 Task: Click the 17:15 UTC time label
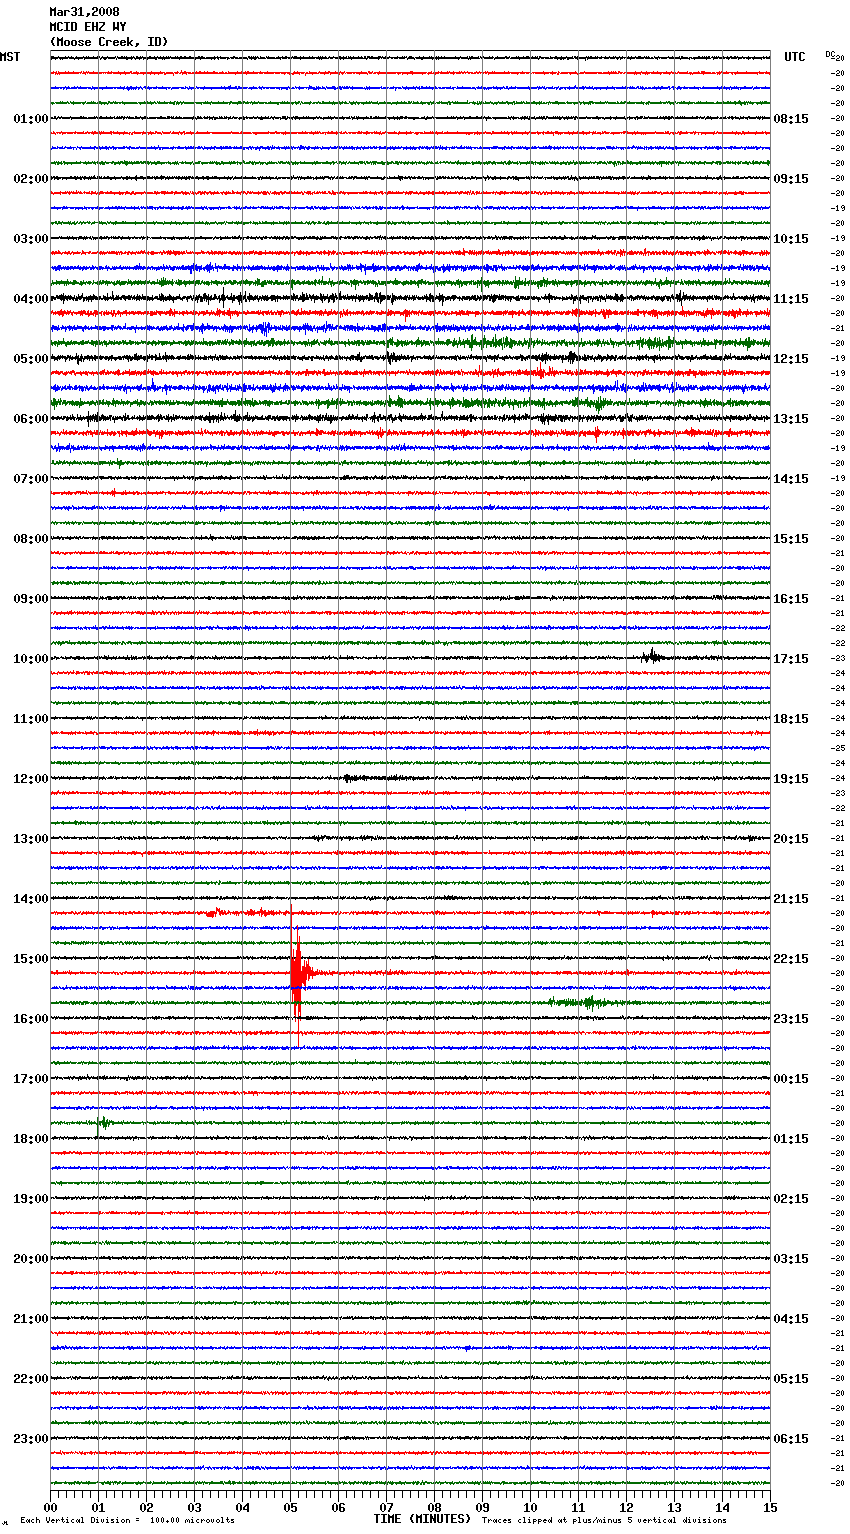(791, 659)
